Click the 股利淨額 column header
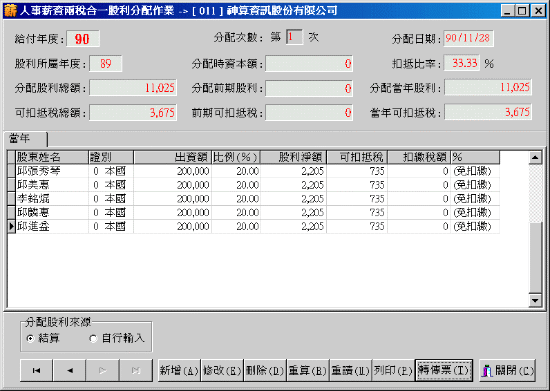Image resolution: width=550 pixels, height=391 pixels. (294, 157)
